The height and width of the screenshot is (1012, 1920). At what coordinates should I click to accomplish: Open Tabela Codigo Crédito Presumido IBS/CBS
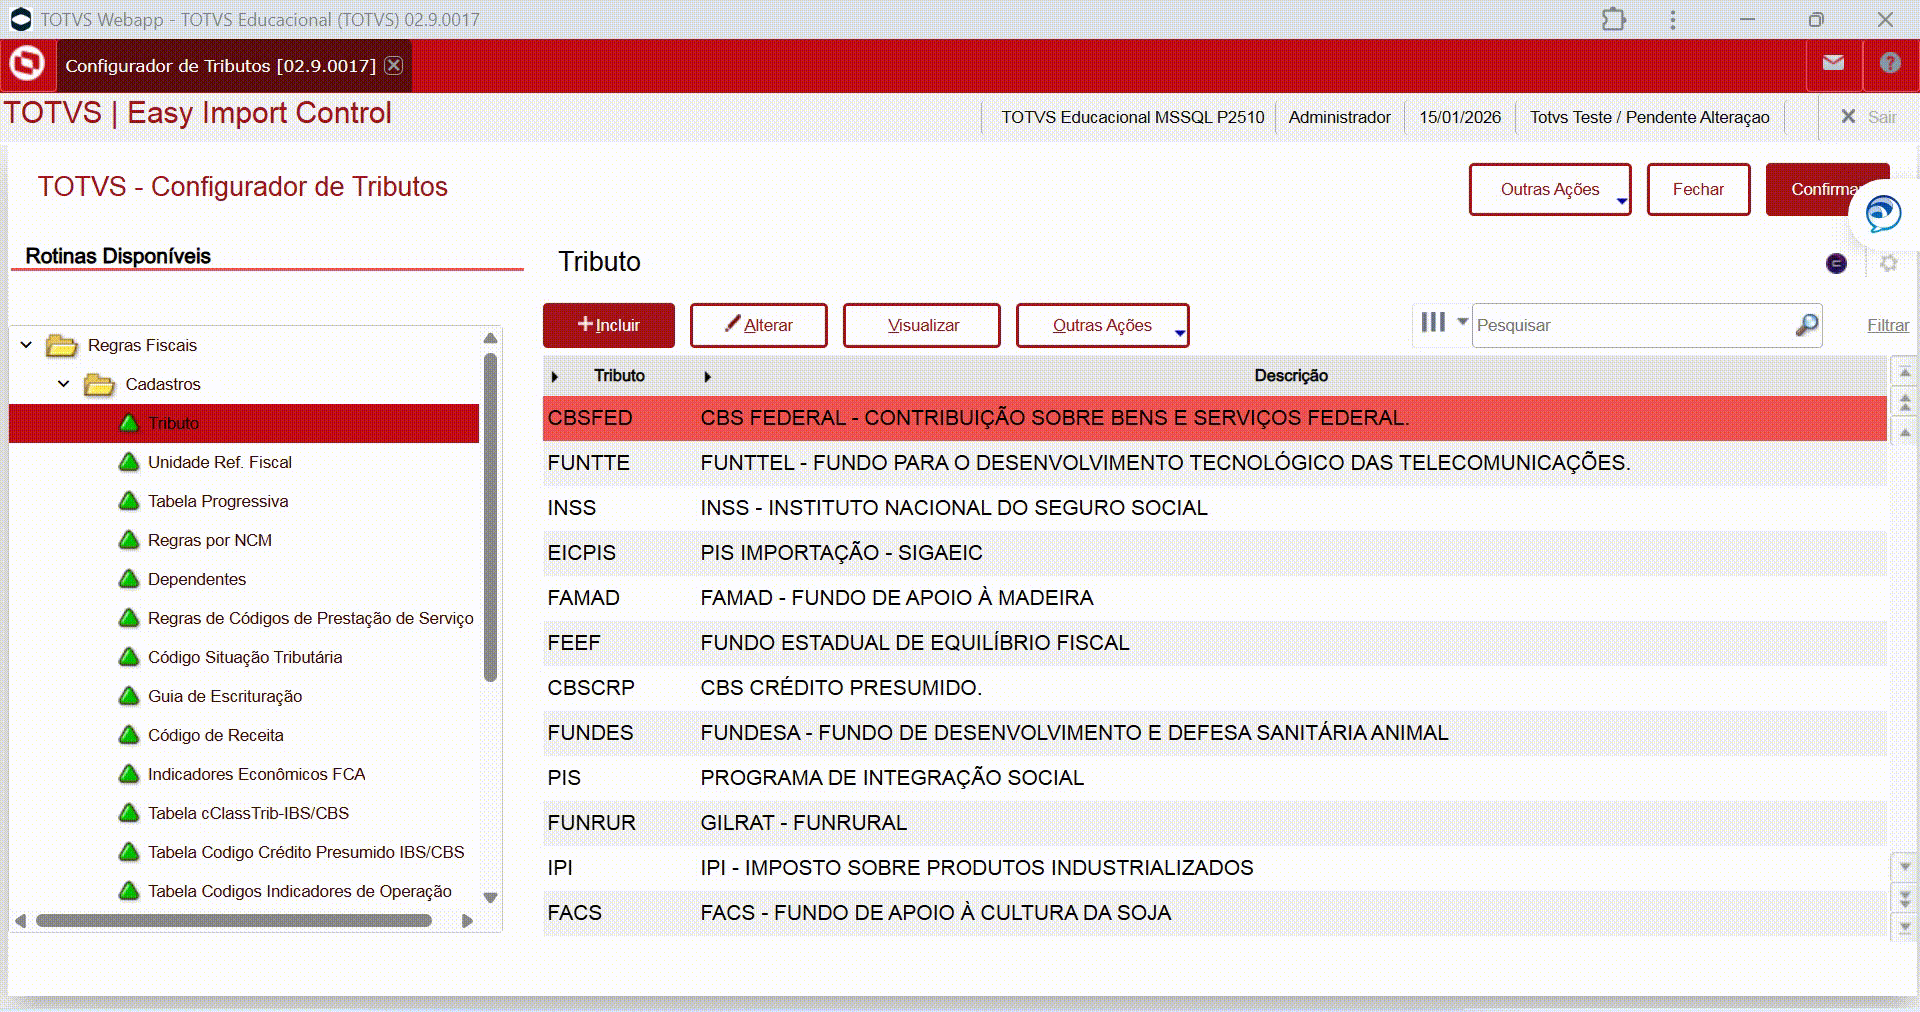click(306, 852)
